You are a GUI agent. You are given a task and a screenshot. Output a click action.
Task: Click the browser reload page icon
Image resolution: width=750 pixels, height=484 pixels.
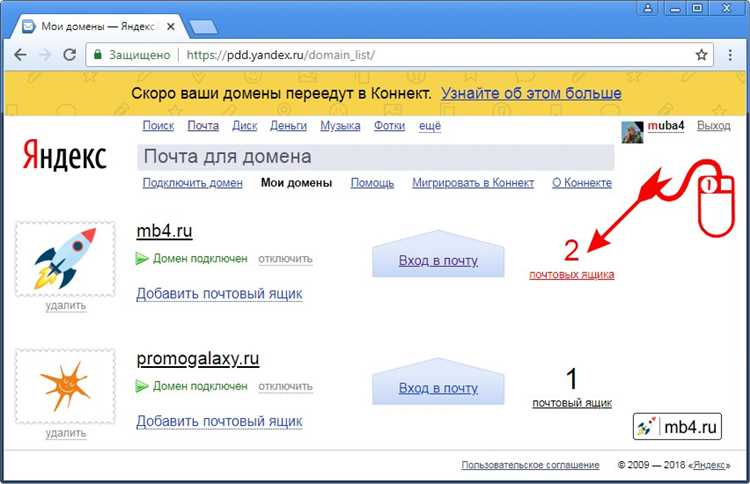click(x=69, y=55)
